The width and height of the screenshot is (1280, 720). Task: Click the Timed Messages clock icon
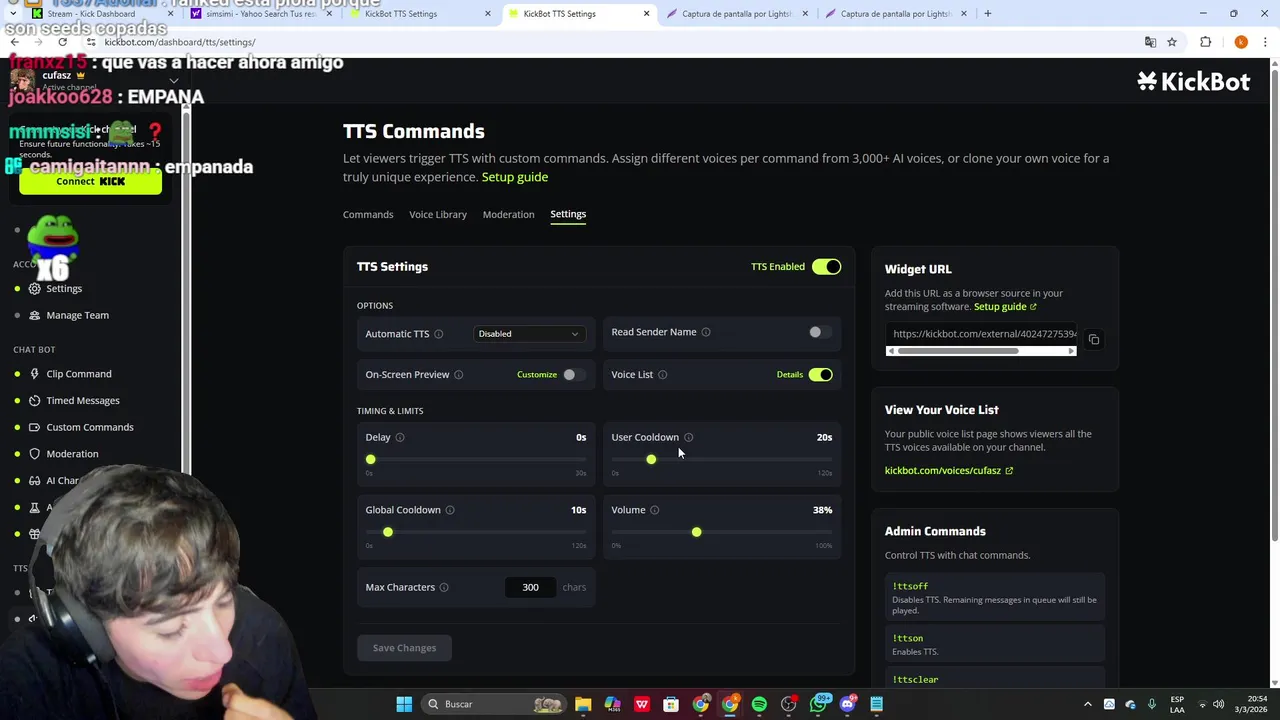click(x=35, y=400)
